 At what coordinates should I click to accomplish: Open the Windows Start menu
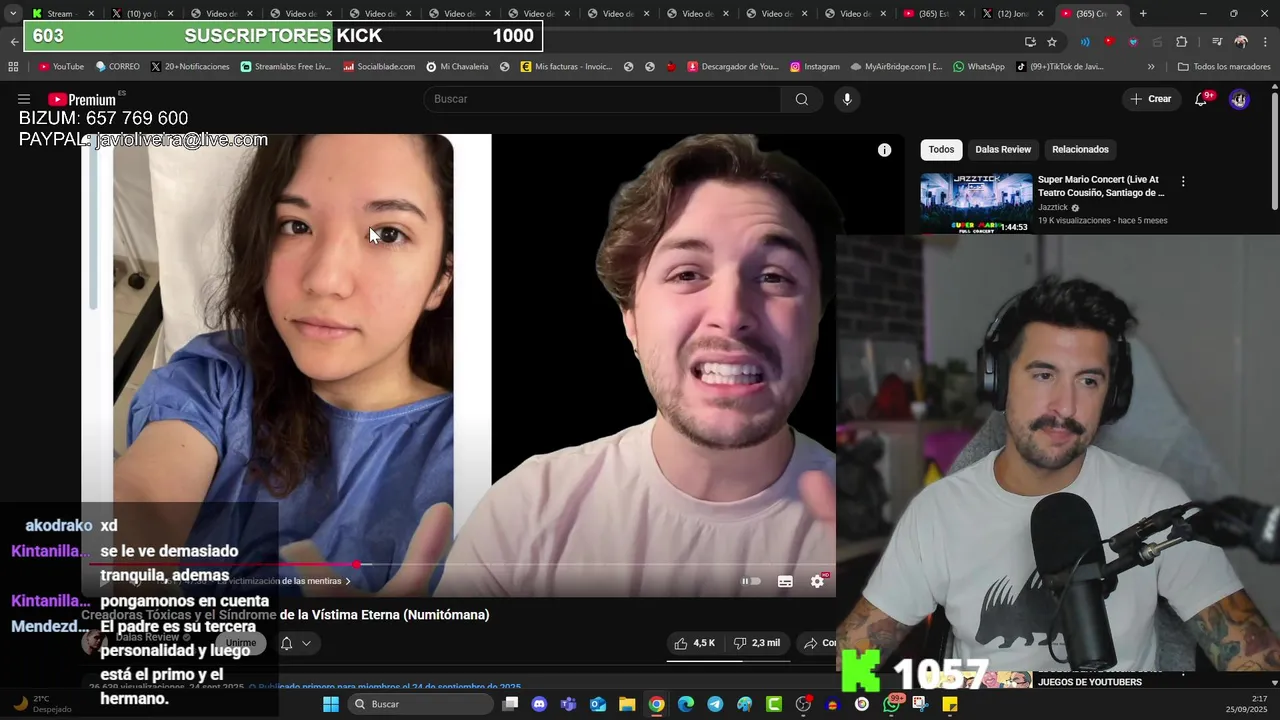coord(331,704)
